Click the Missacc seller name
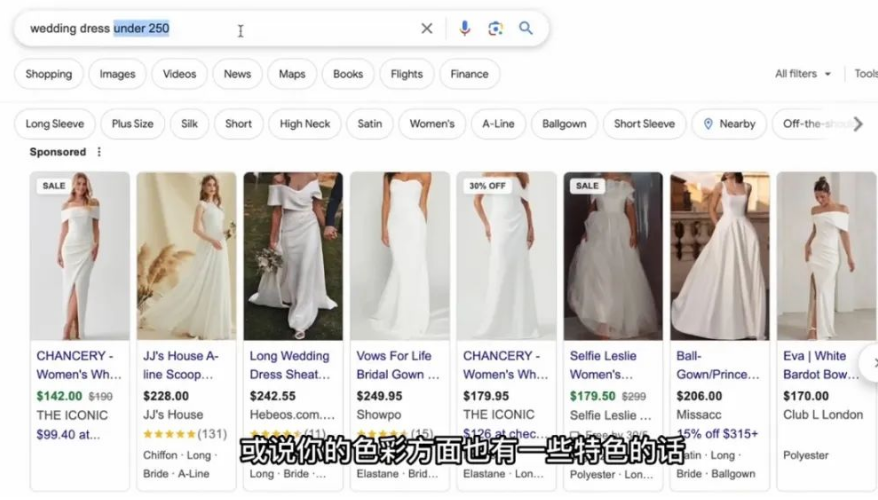878x500 pixels. (698, 415)
